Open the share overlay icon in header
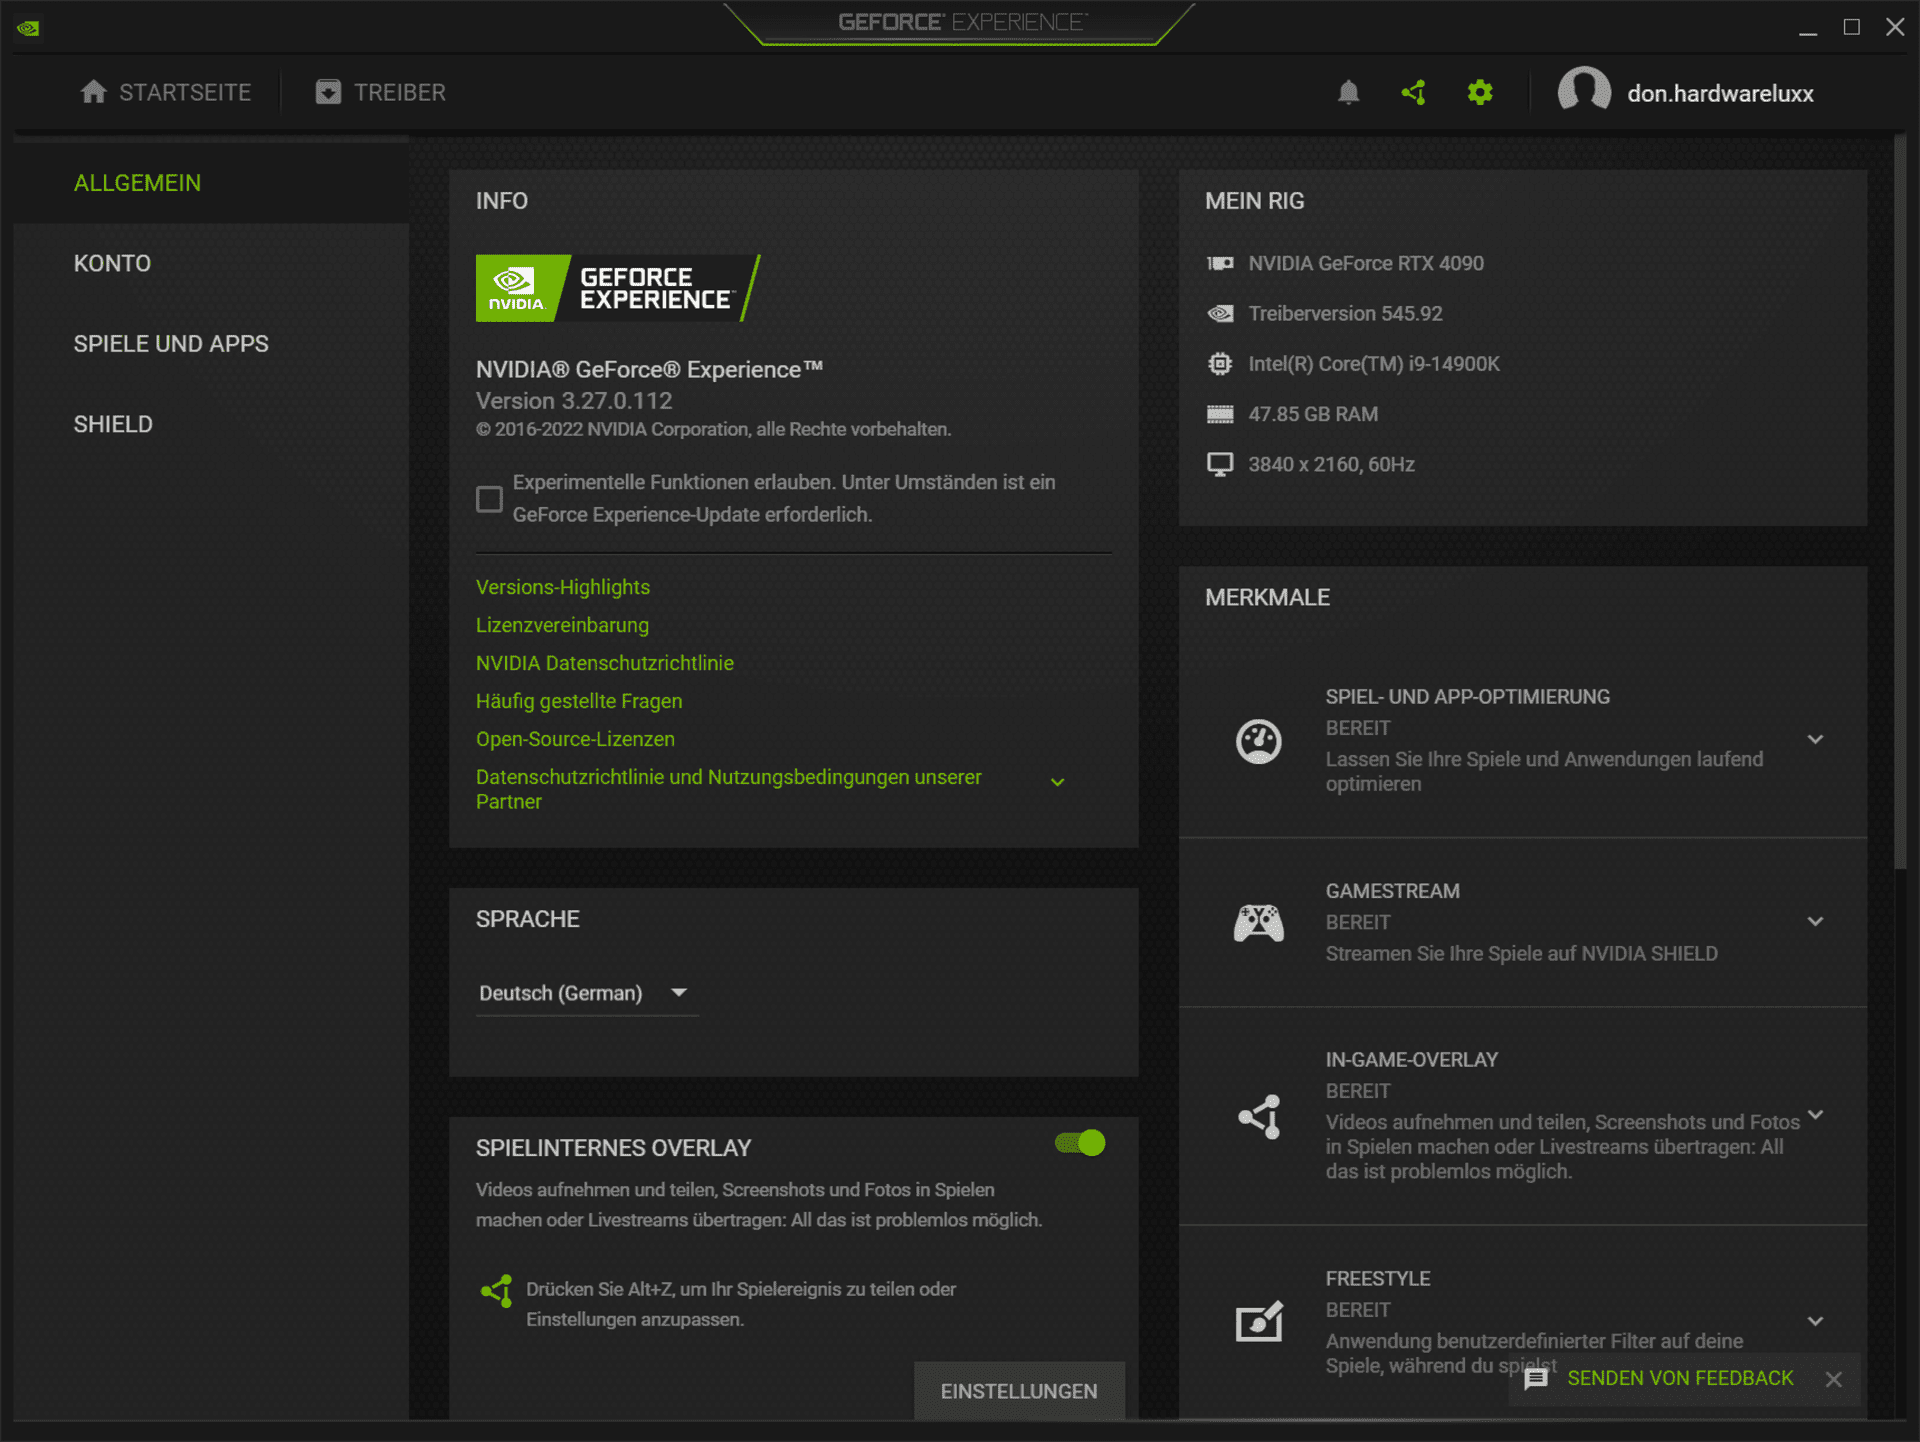The height and width of the screenshot is (1442, 1920). coord(1413,93)
